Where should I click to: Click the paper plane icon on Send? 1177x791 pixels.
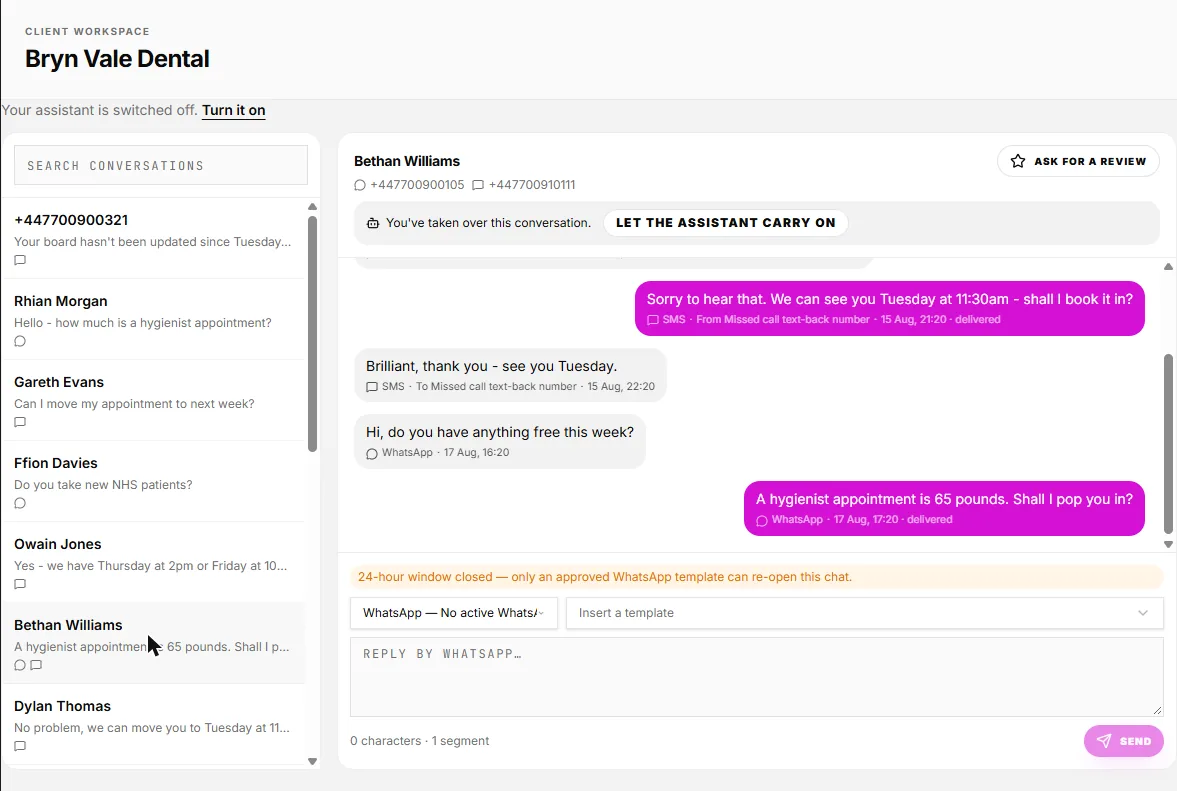[1103, 741]
